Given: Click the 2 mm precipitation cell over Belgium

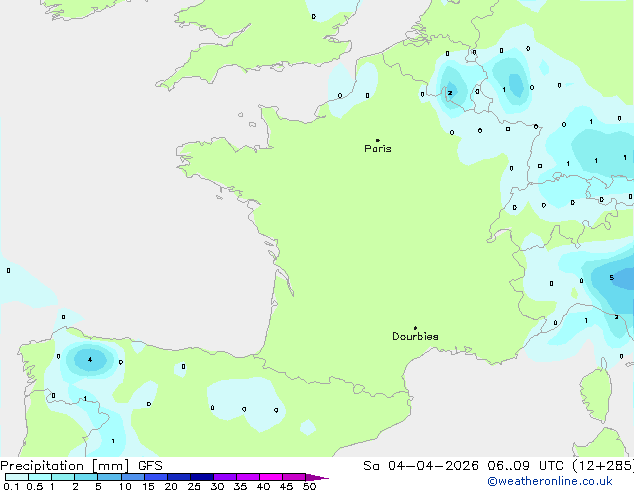Looking at the screenshot, I should pos(450,93).
